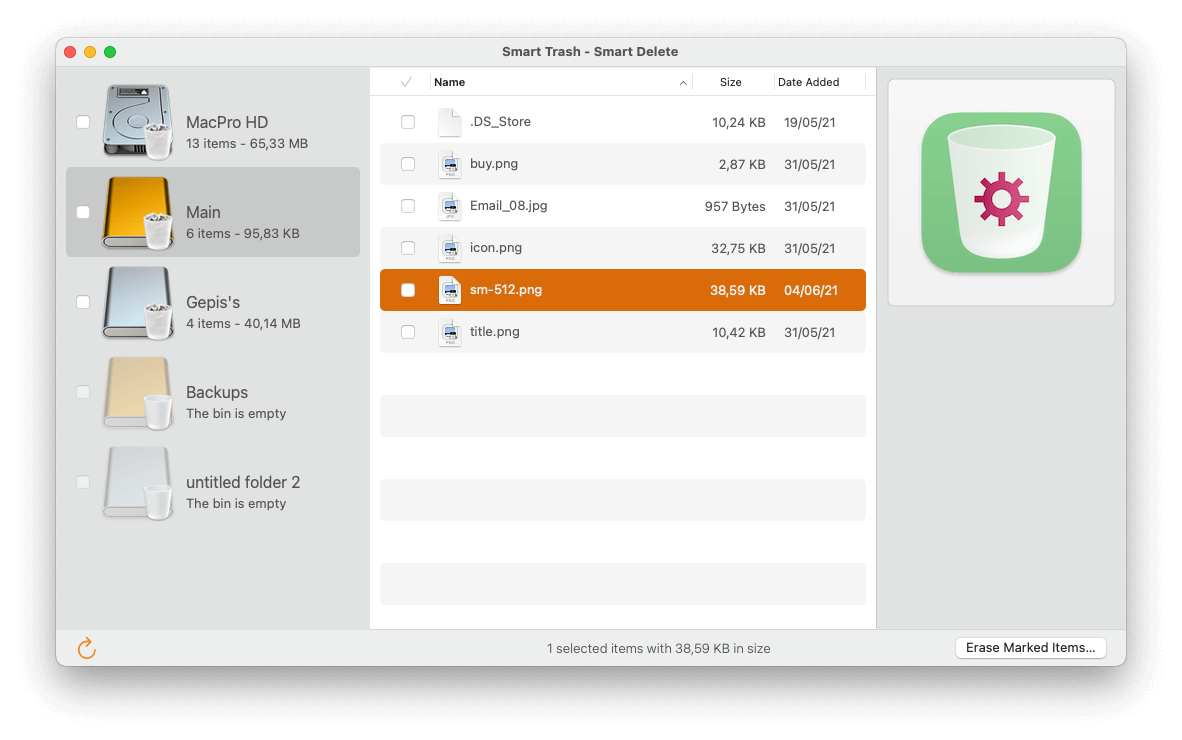Enable the checkbox for MacPro HD
1182x740 pixels.
click(x=83, y=122)
